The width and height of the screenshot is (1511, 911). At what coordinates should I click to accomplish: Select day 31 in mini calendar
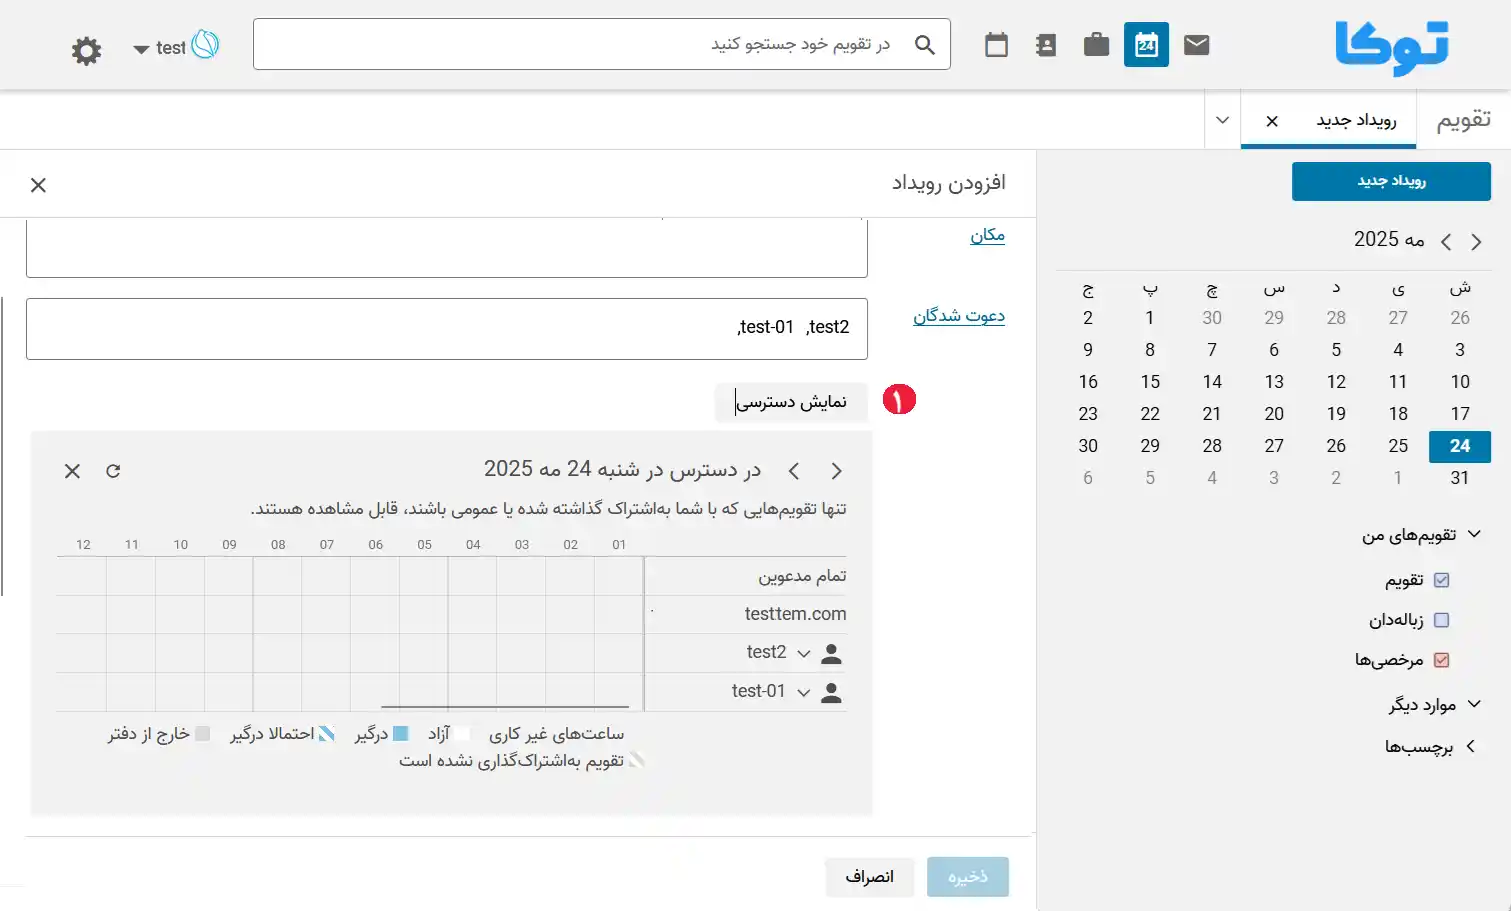[1460, 478]
